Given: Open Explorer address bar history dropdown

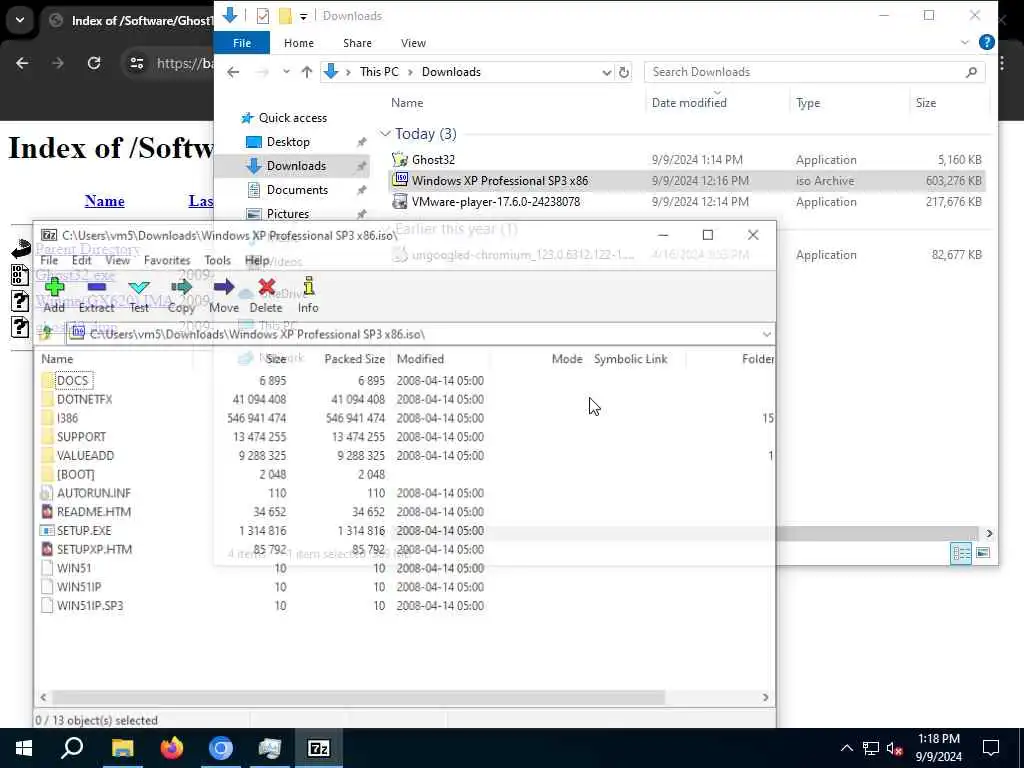Looking at the screenshot, I should click(607, 72).
